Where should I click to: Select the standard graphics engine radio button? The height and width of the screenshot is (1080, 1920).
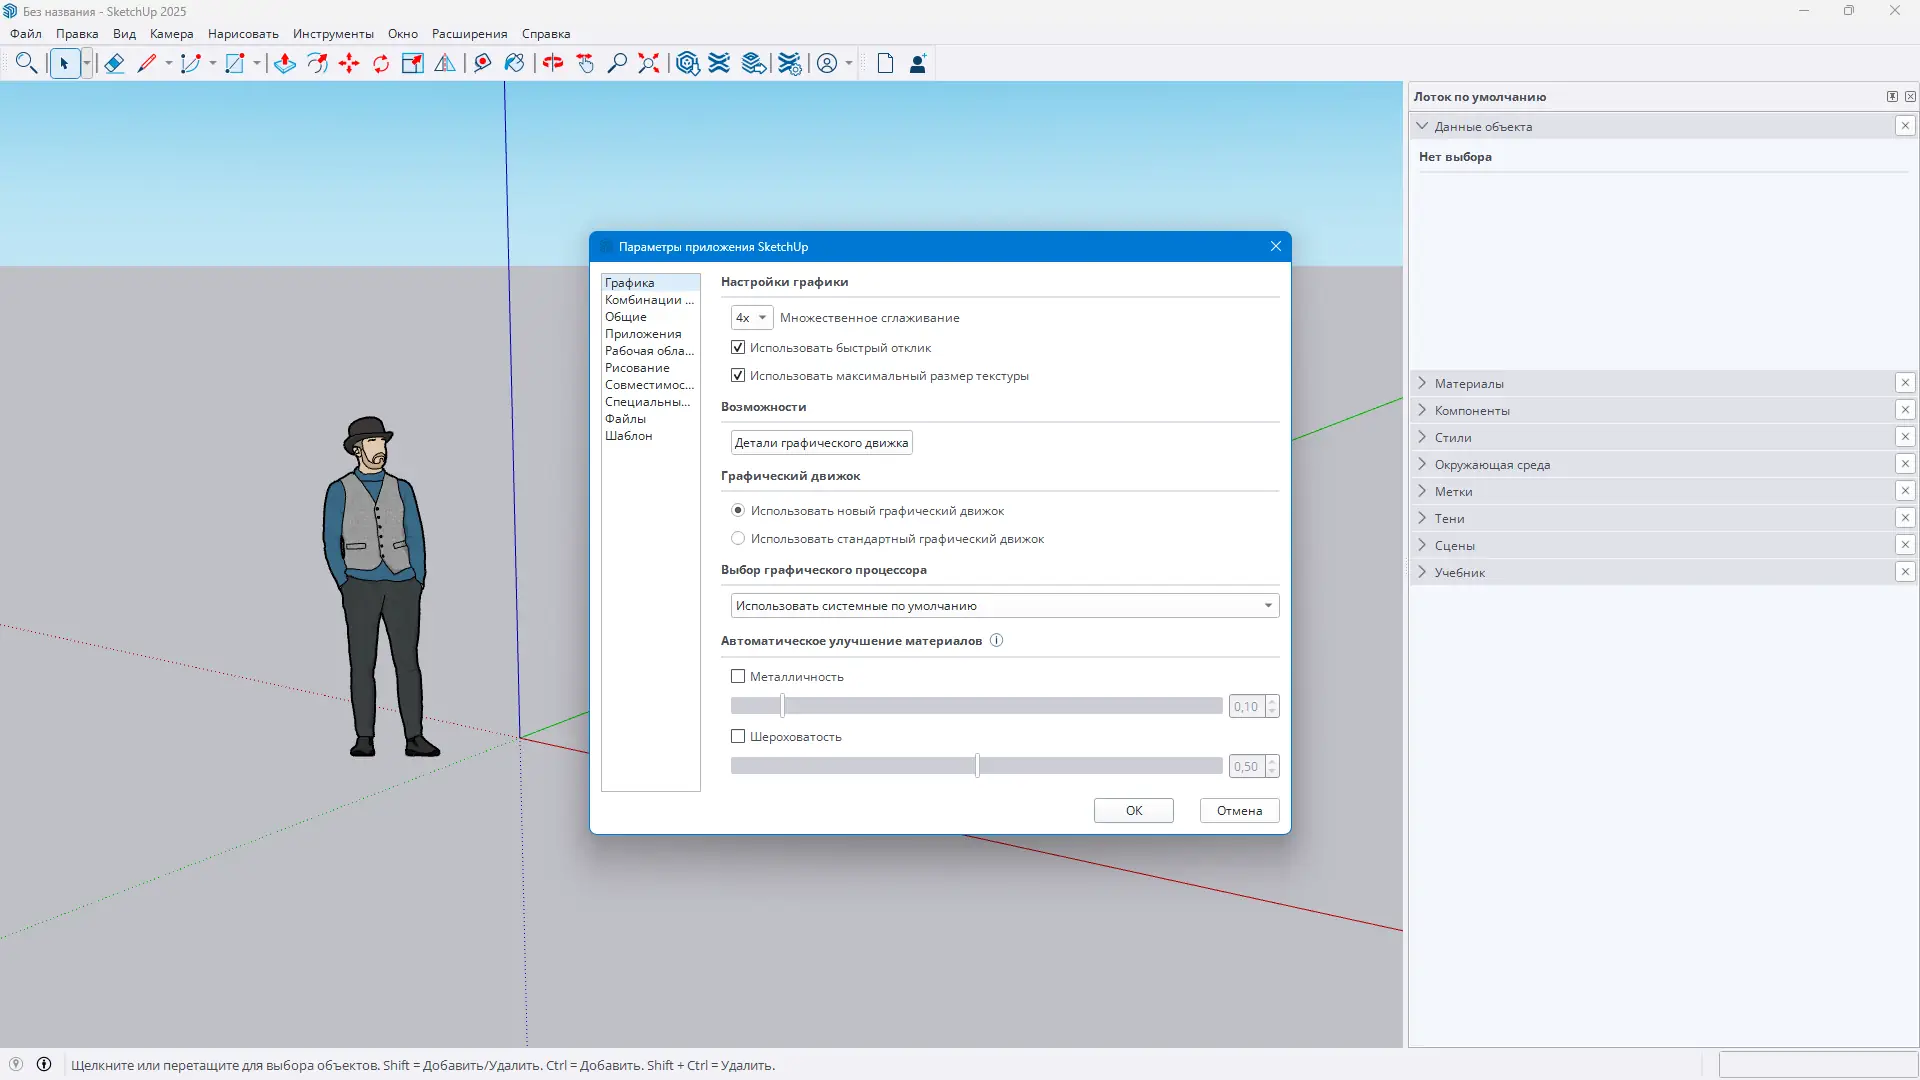pyautogui.click(x=738, y=539)
